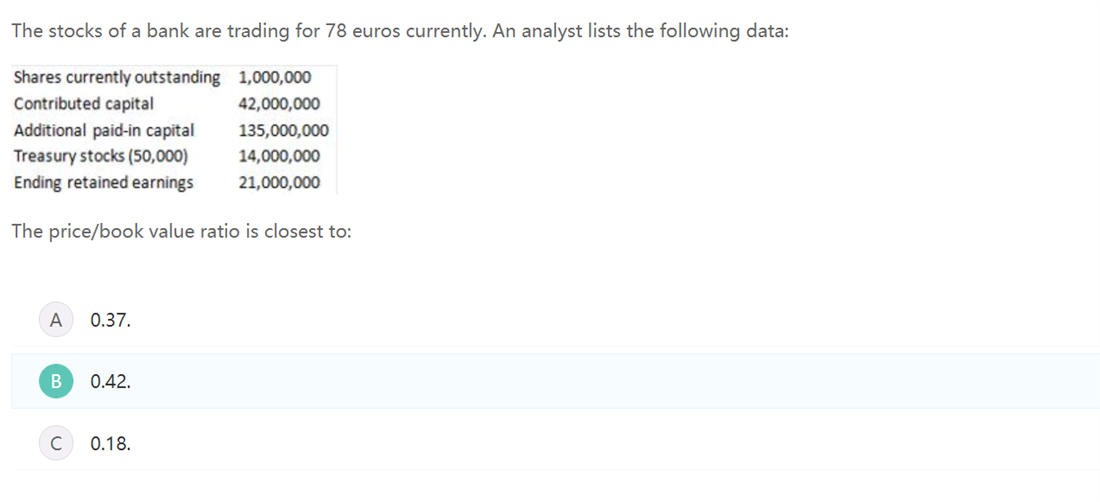Click the 14,000,000 treasury value
The image size is (1100, 502).
[279, 156]
